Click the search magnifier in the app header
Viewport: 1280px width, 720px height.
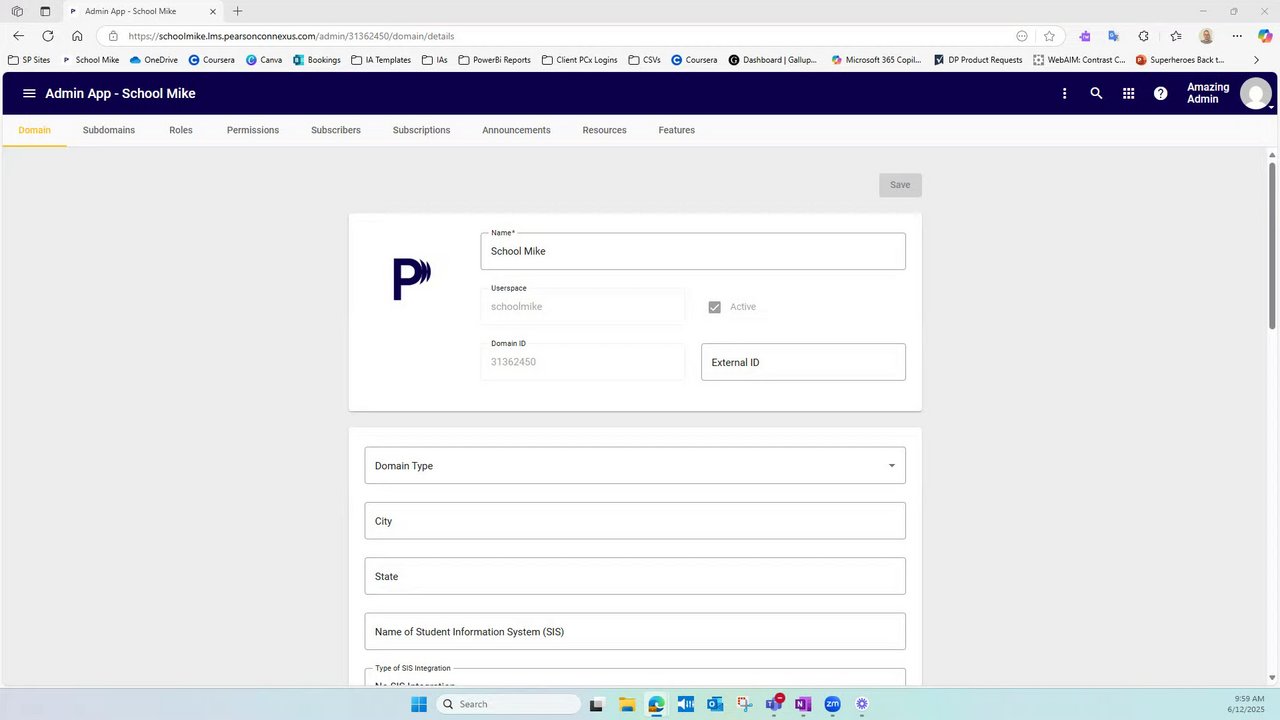click(1096, 93)
